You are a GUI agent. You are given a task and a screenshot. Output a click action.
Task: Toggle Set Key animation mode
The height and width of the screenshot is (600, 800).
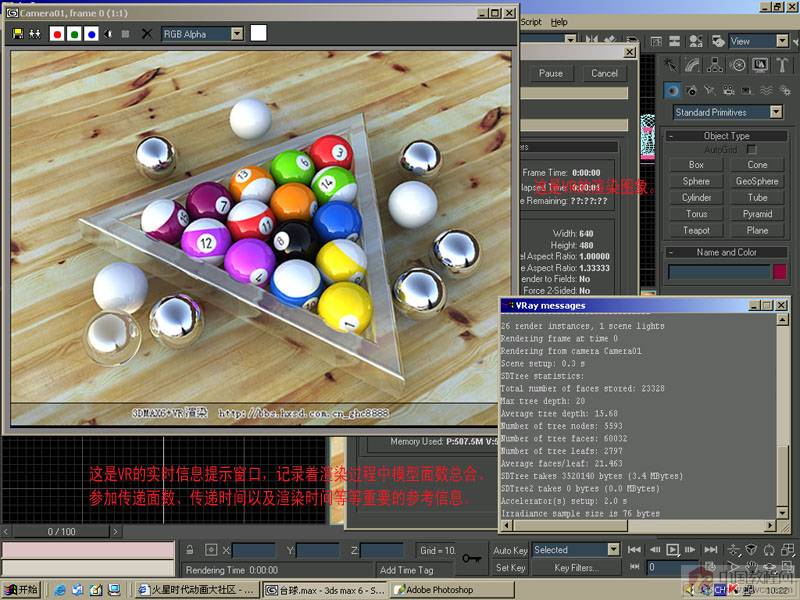tap(510, 567)
